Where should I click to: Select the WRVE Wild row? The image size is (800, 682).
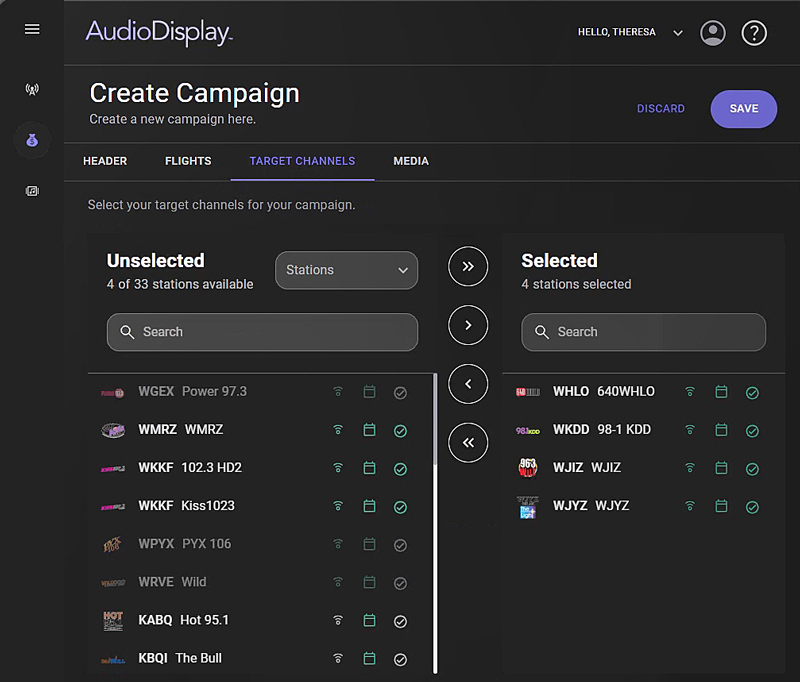[260, 583]
